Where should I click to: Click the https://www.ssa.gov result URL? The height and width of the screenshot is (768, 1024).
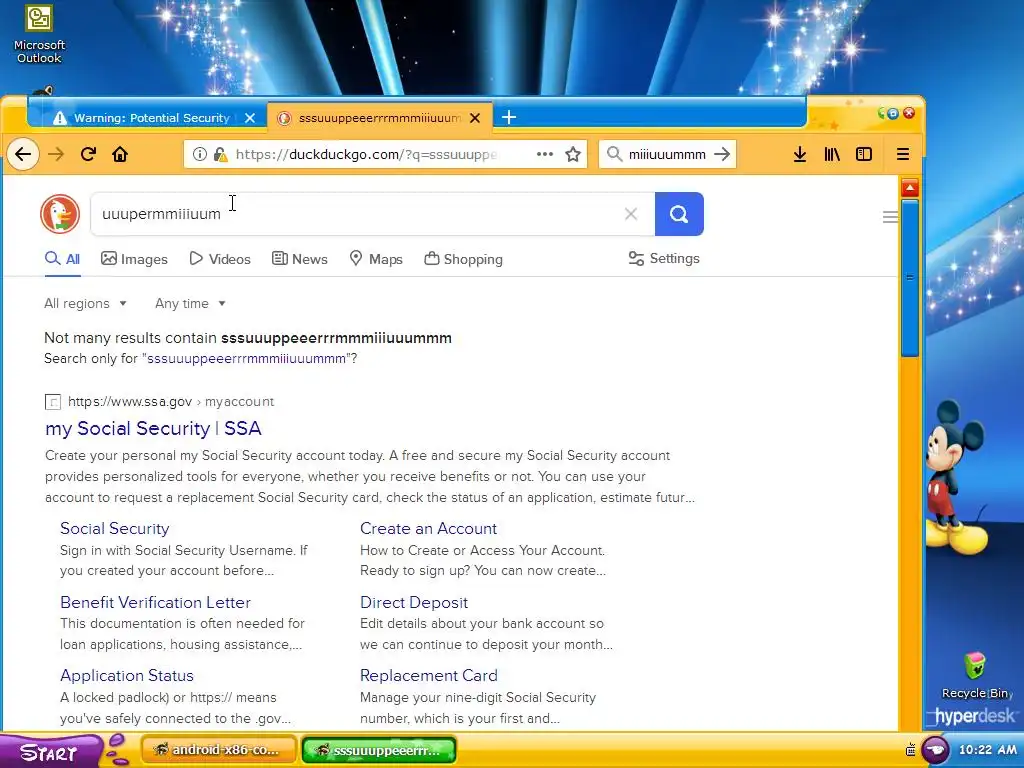pyautogui.click(x=130, y=402)
